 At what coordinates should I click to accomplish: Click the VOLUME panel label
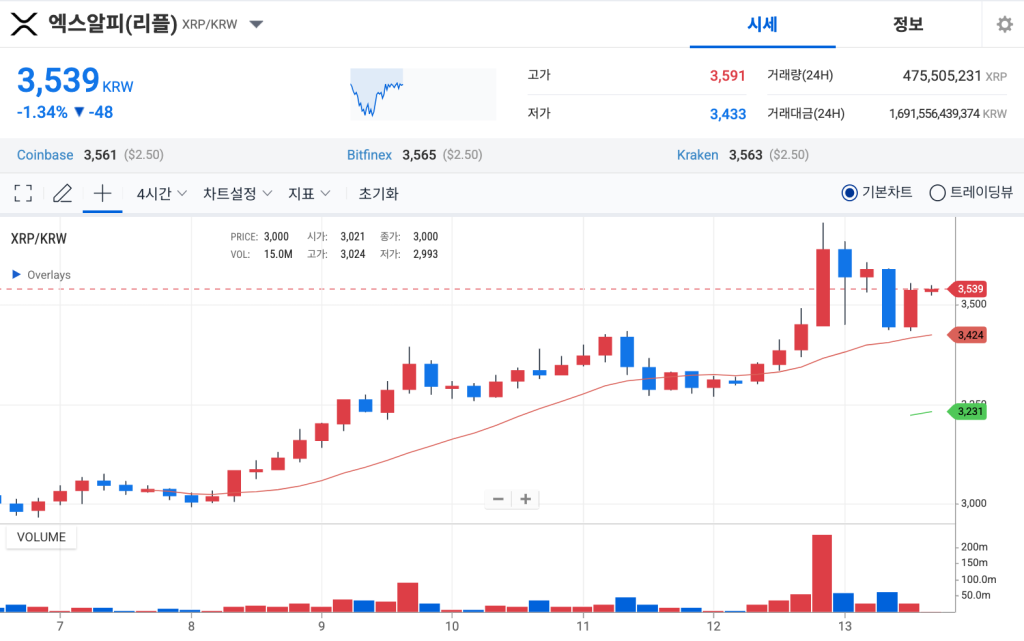point(41,537)
